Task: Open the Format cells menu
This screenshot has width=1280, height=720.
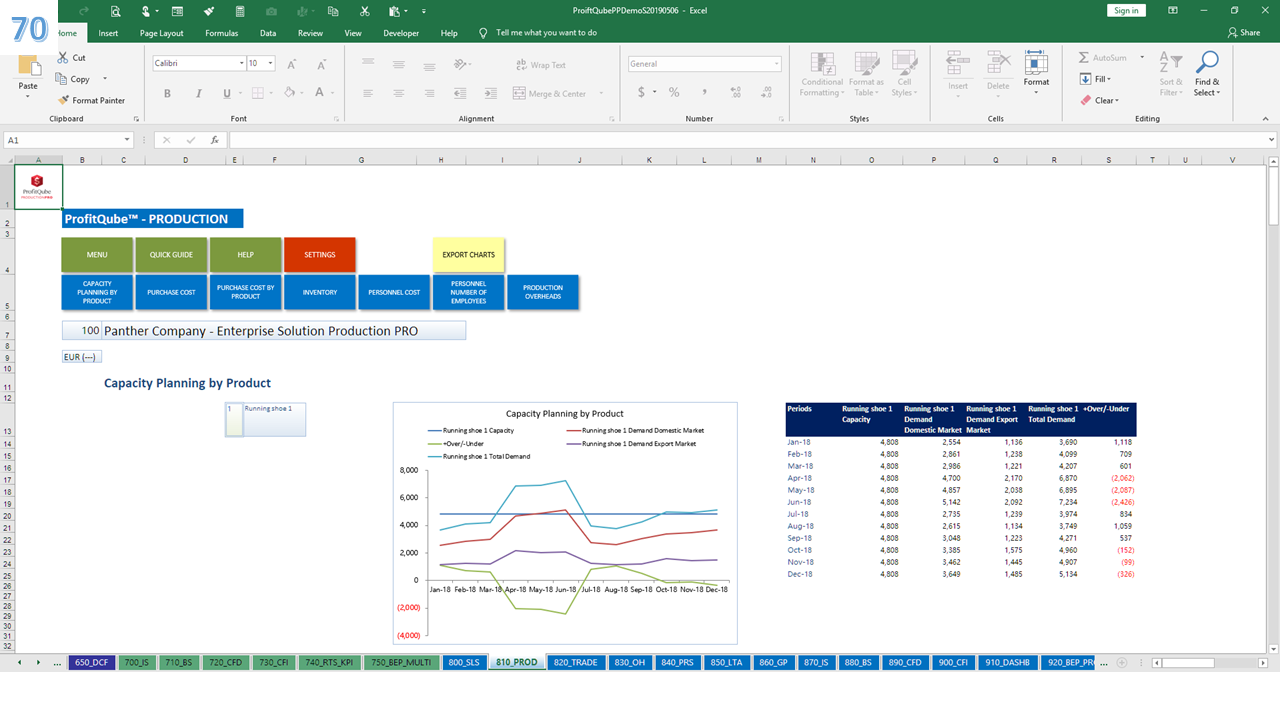Action: point(1037,72)
